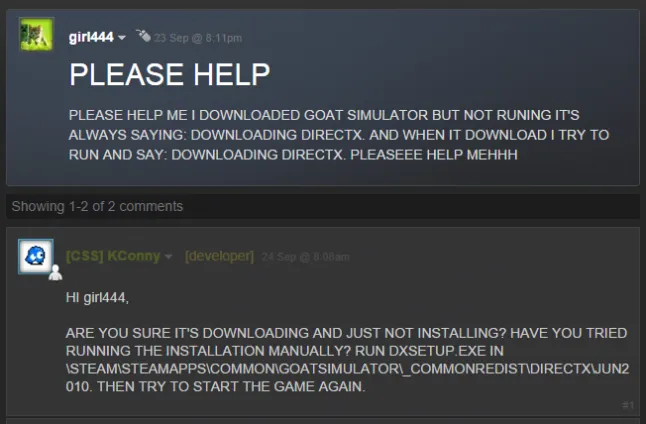Click the person badge on KConny's avatar
The image size is (646, 424).
point(55,273)
